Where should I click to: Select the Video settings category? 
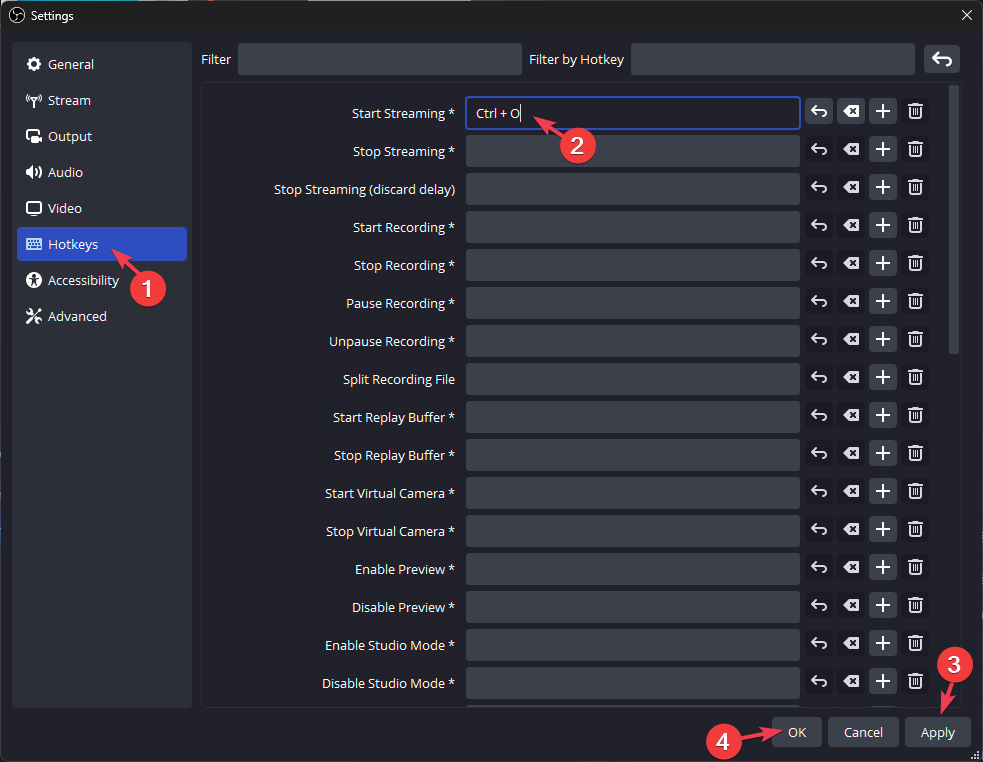(67, 208)
